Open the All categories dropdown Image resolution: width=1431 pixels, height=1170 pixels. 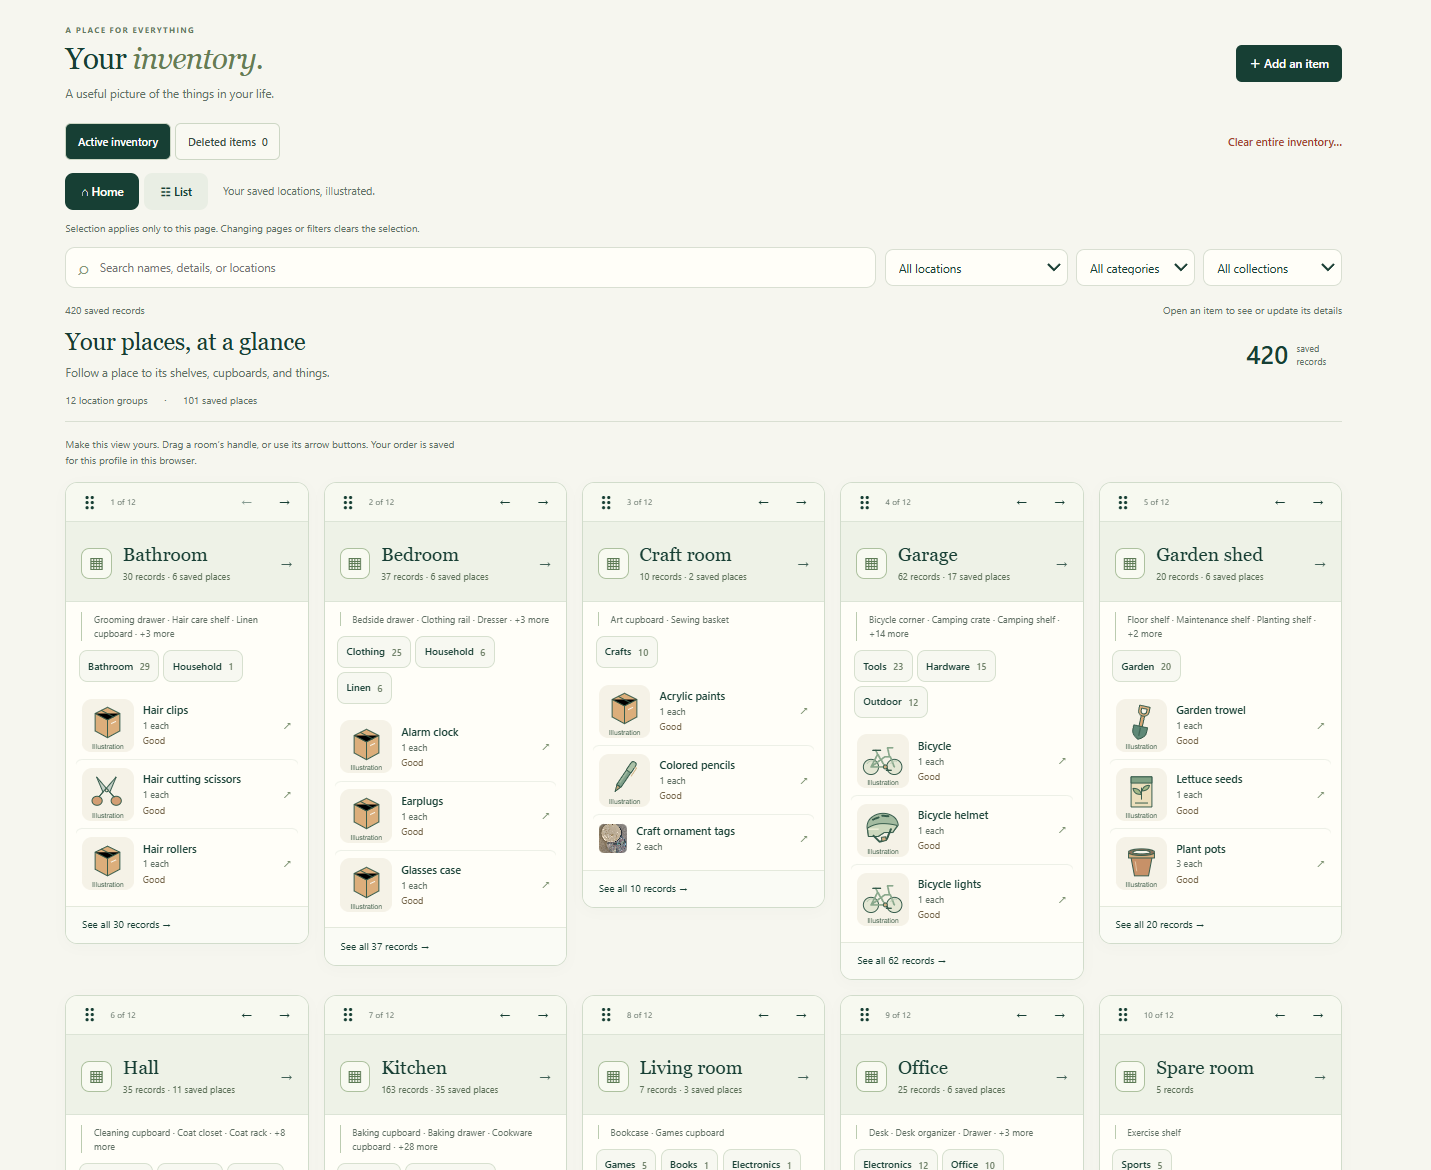[x=1136, y=268]
